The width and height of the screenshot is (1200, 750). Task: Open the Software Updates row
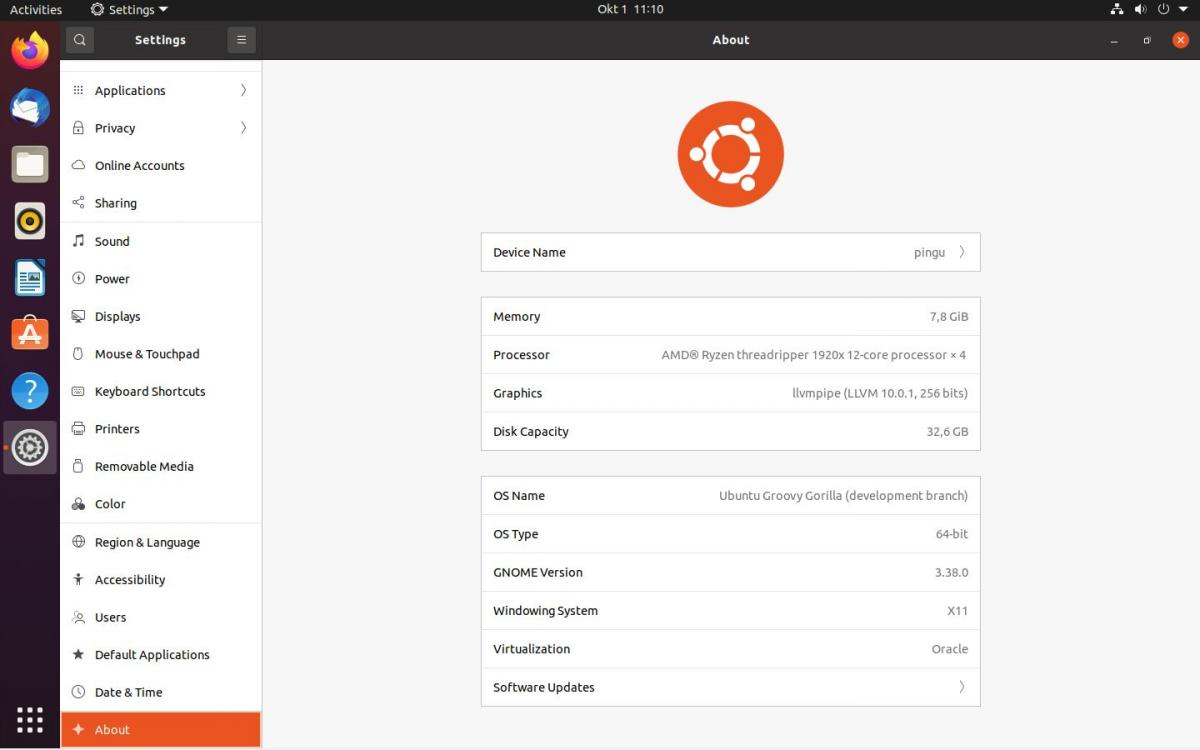coord(730,688)
